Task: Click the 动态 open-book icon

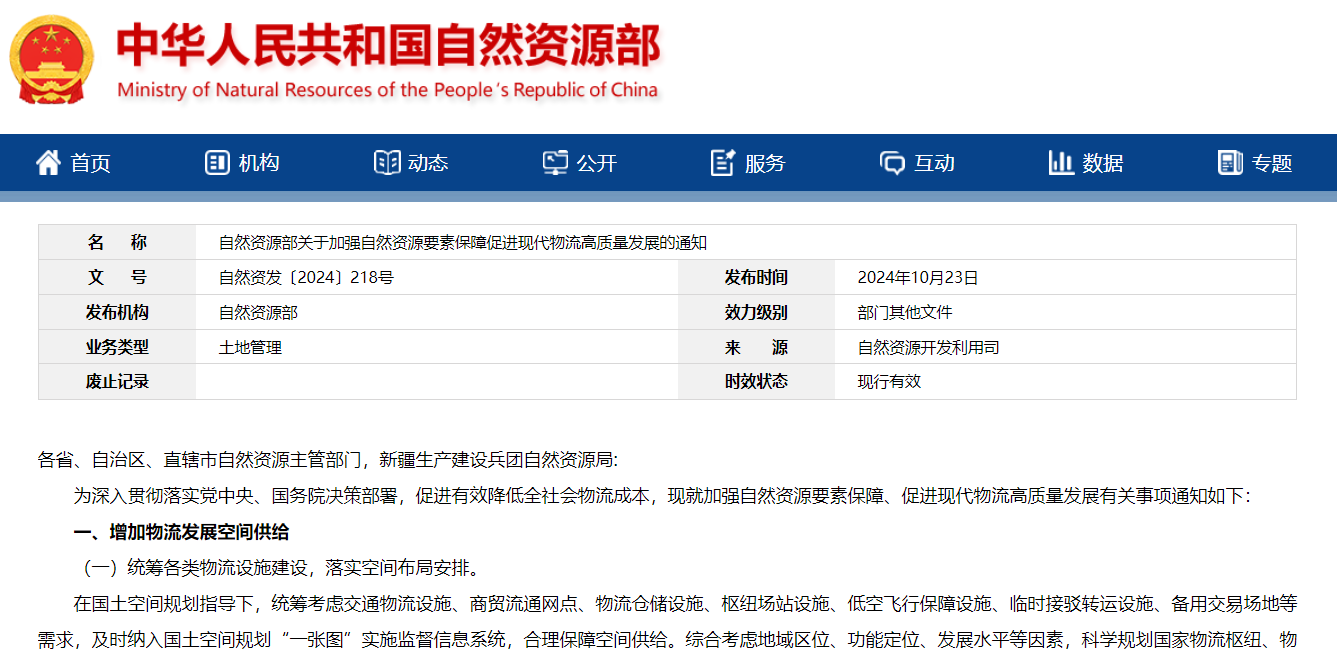Action: click(x=386, y=163)
